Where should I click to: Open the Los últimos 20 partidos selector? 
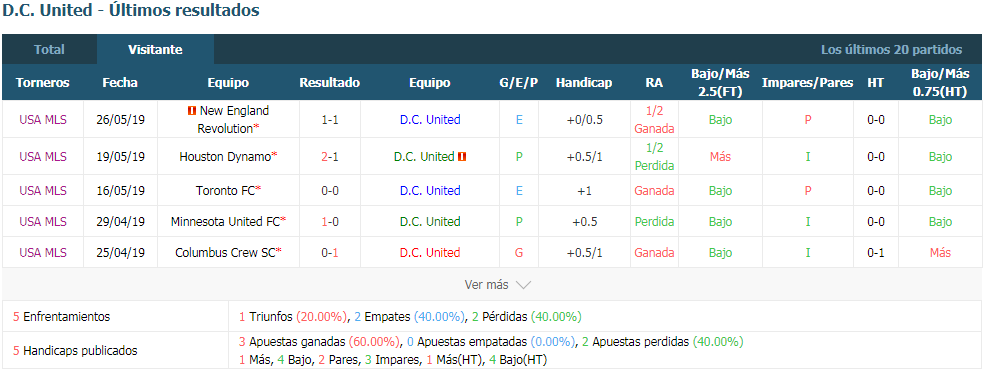(x=891, y=50)
